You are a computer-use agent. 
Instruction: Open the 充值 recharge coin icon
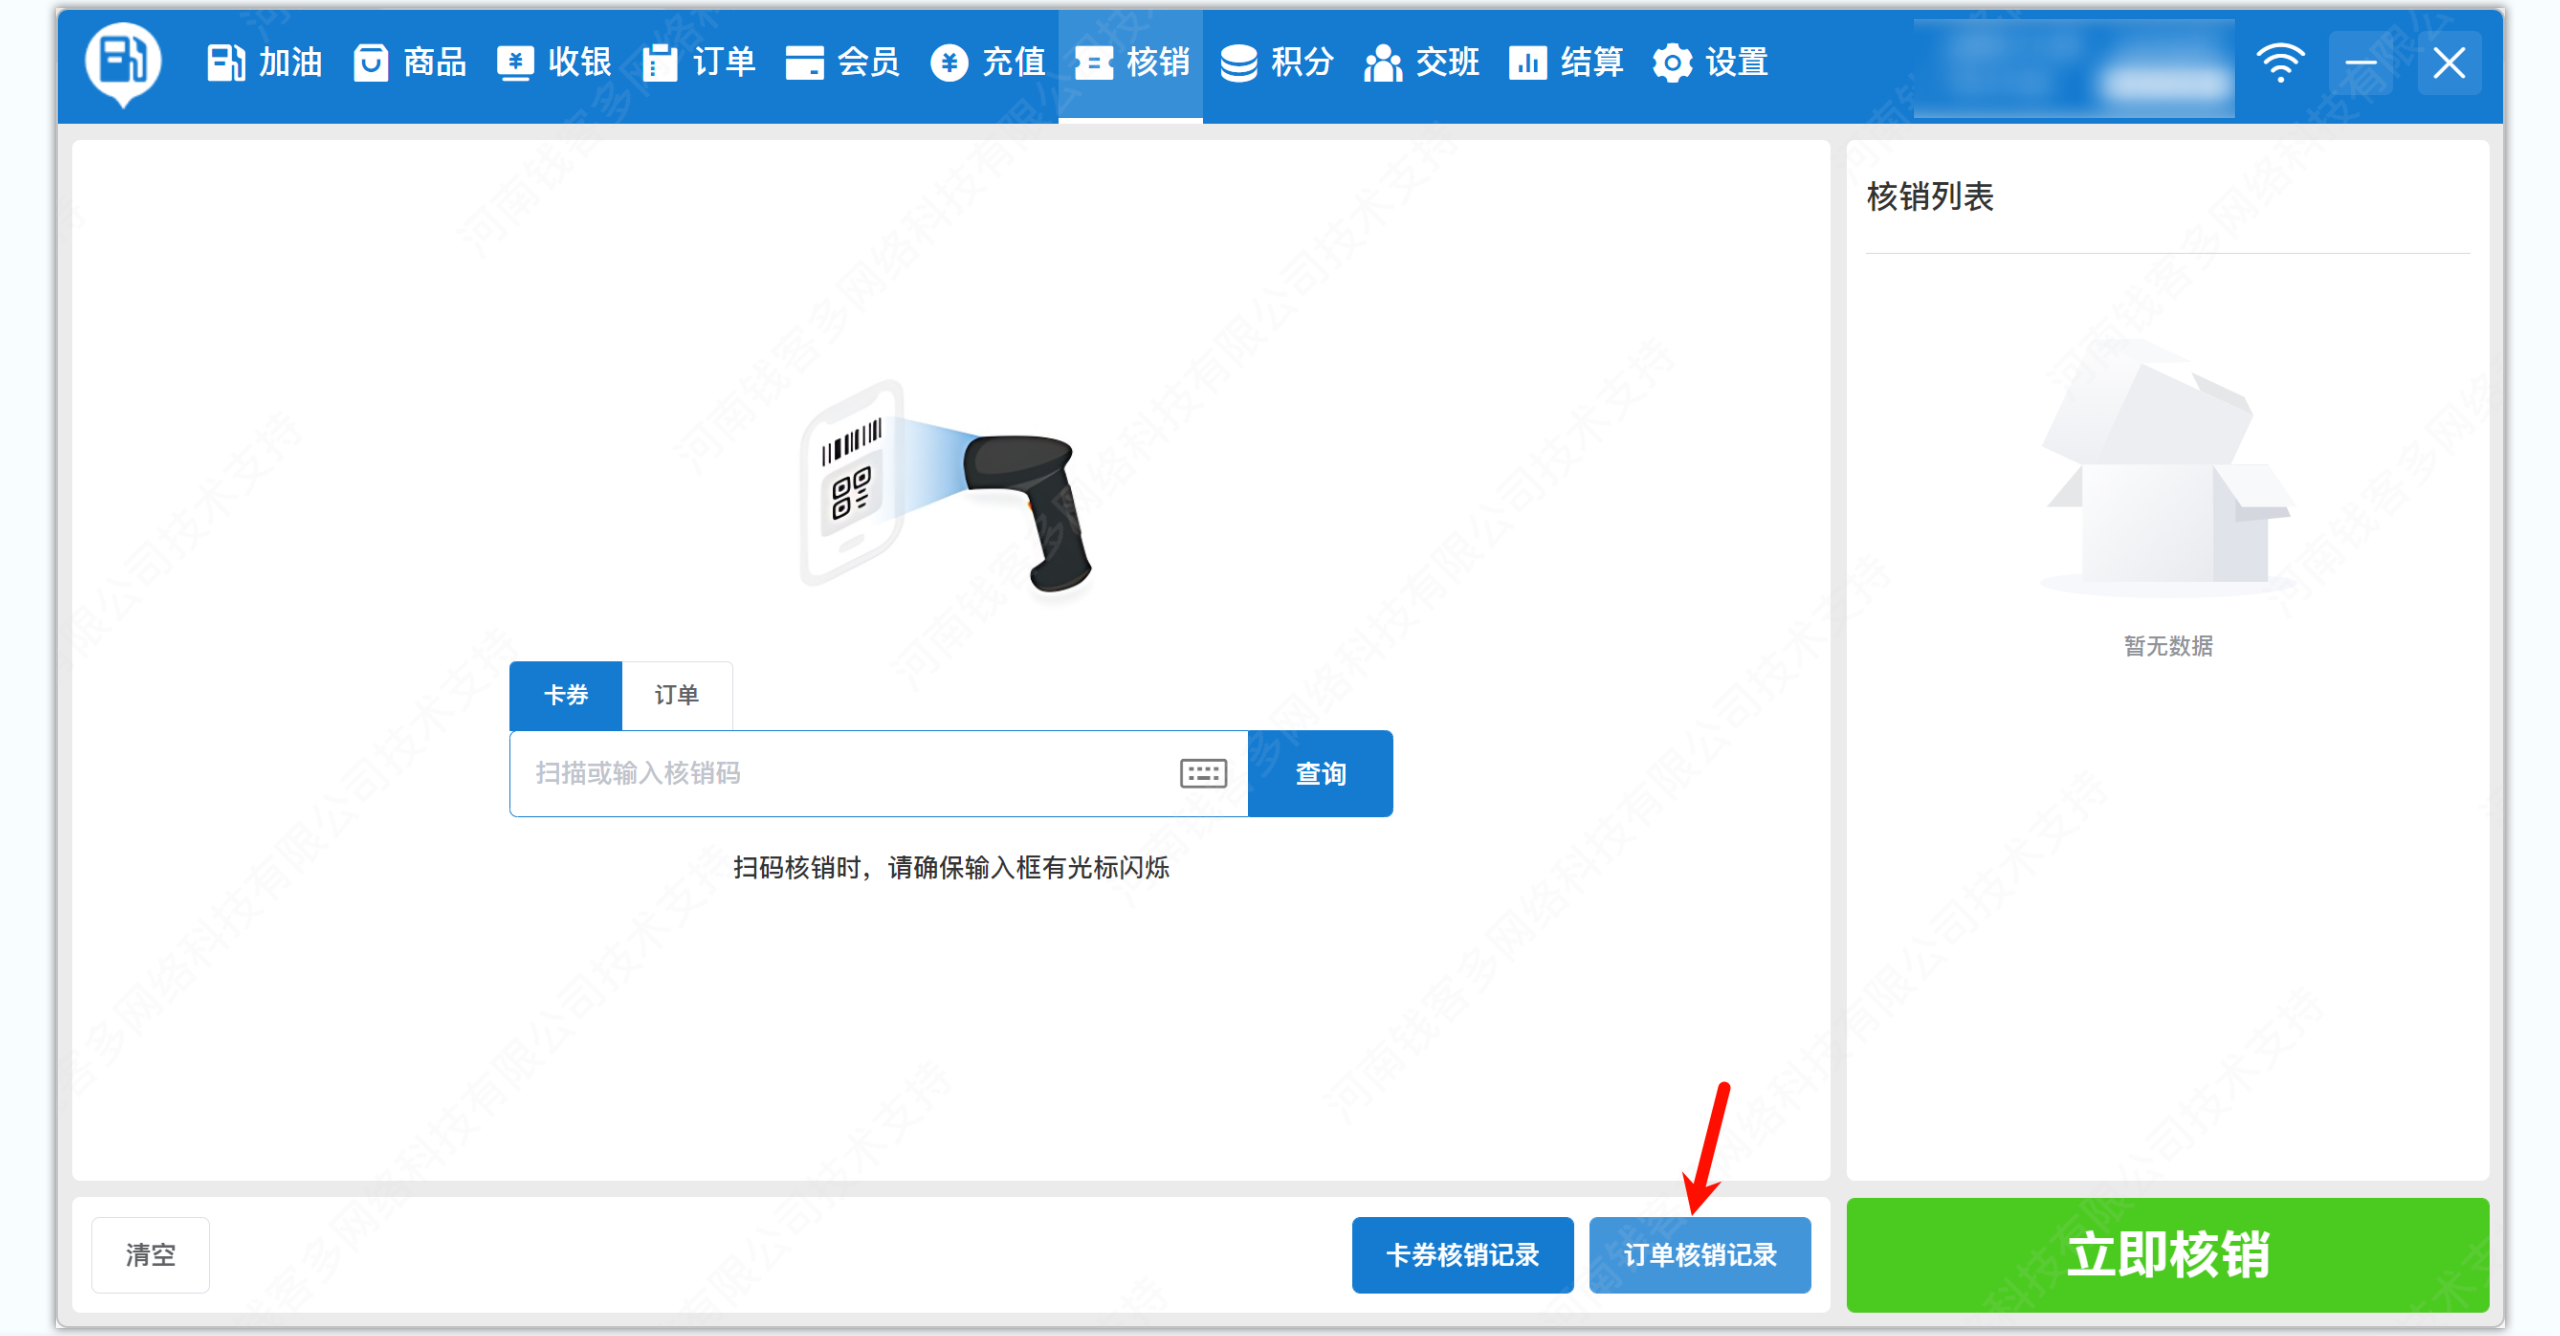click(x=948, y=62)
